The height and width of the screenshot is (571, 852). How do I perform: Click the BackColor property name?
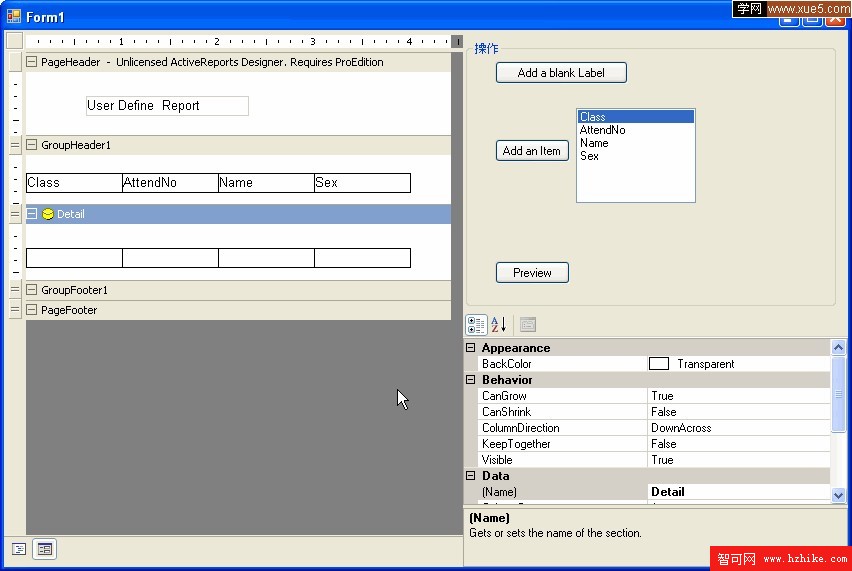(506, 364)
